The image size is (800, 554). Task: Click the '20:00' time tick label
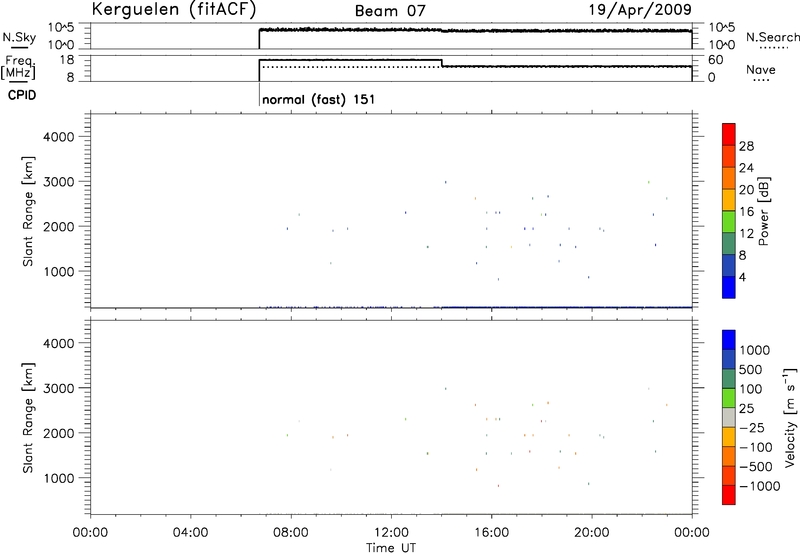click(x=592, y=533)
